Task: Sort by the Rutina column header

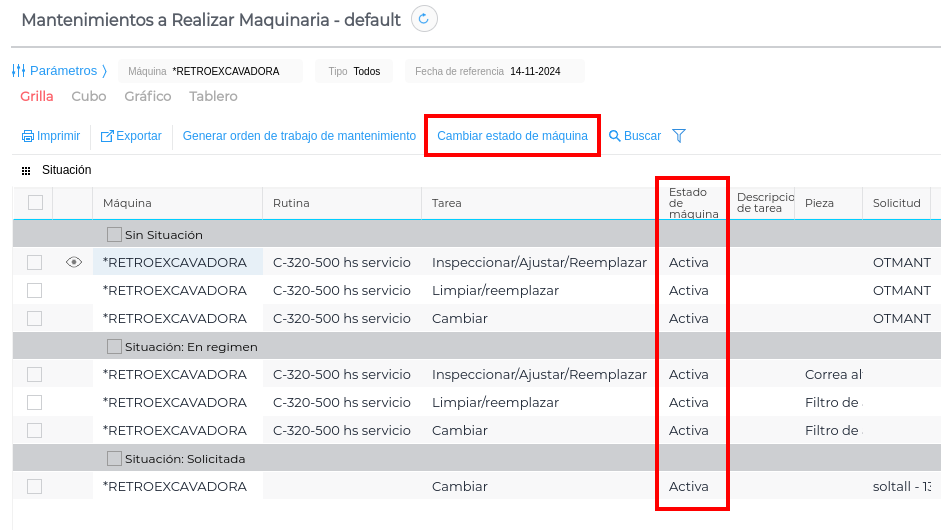Action: [291, 203]
